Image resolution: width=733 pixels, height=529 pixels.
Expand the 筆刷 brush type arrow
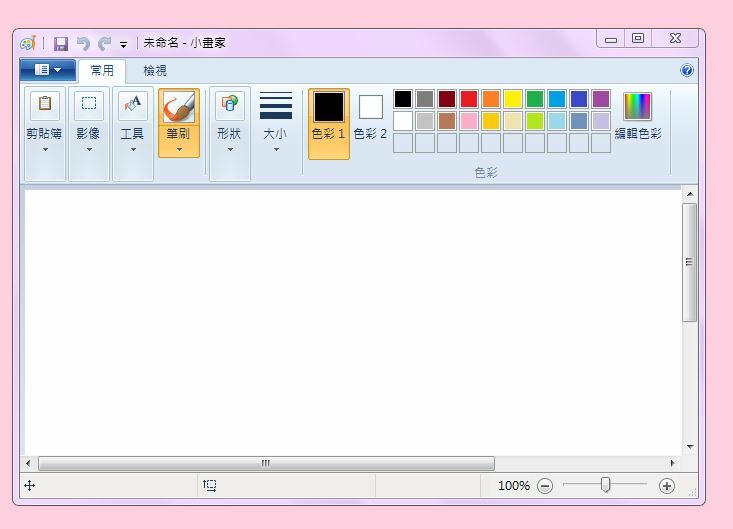pos(179,150)
